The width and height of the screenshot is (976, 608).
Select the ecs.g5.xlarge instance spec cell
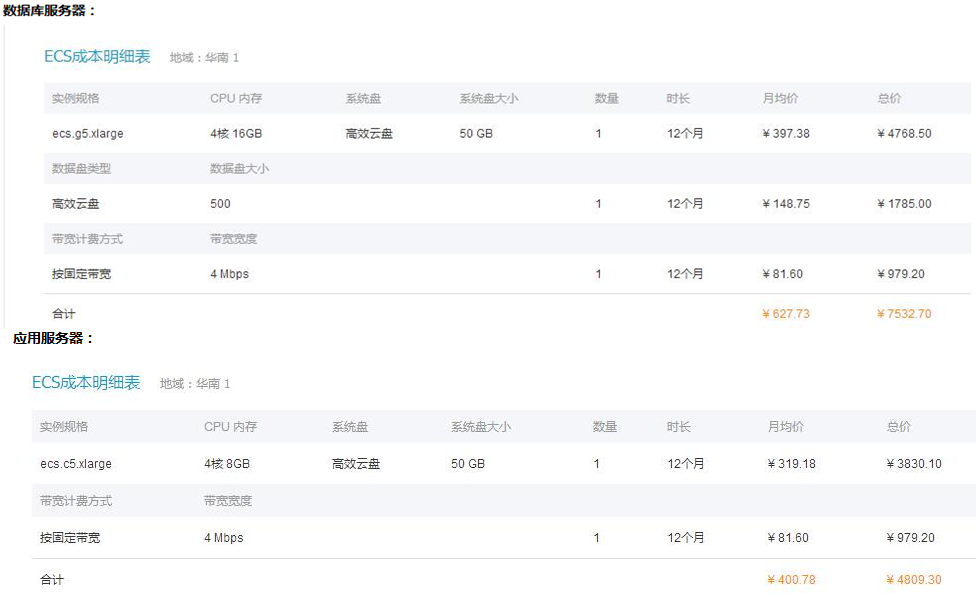[88, 134]
